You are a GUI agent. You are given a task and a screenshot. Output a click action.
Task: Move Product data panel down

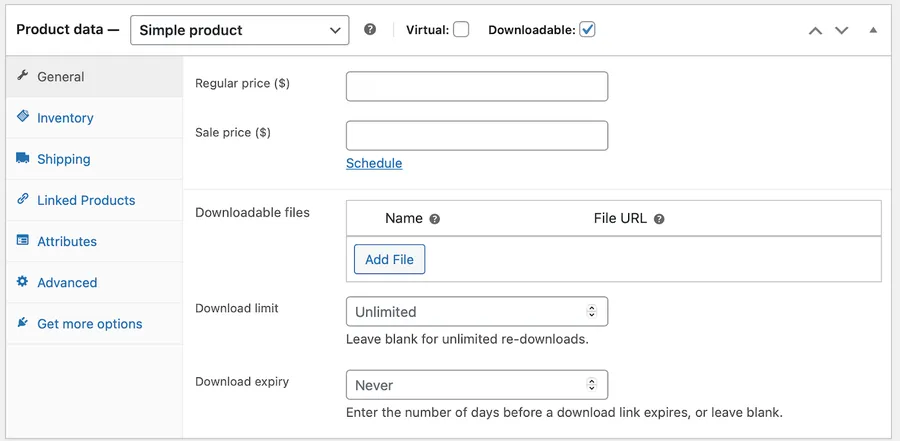[842, 30]
